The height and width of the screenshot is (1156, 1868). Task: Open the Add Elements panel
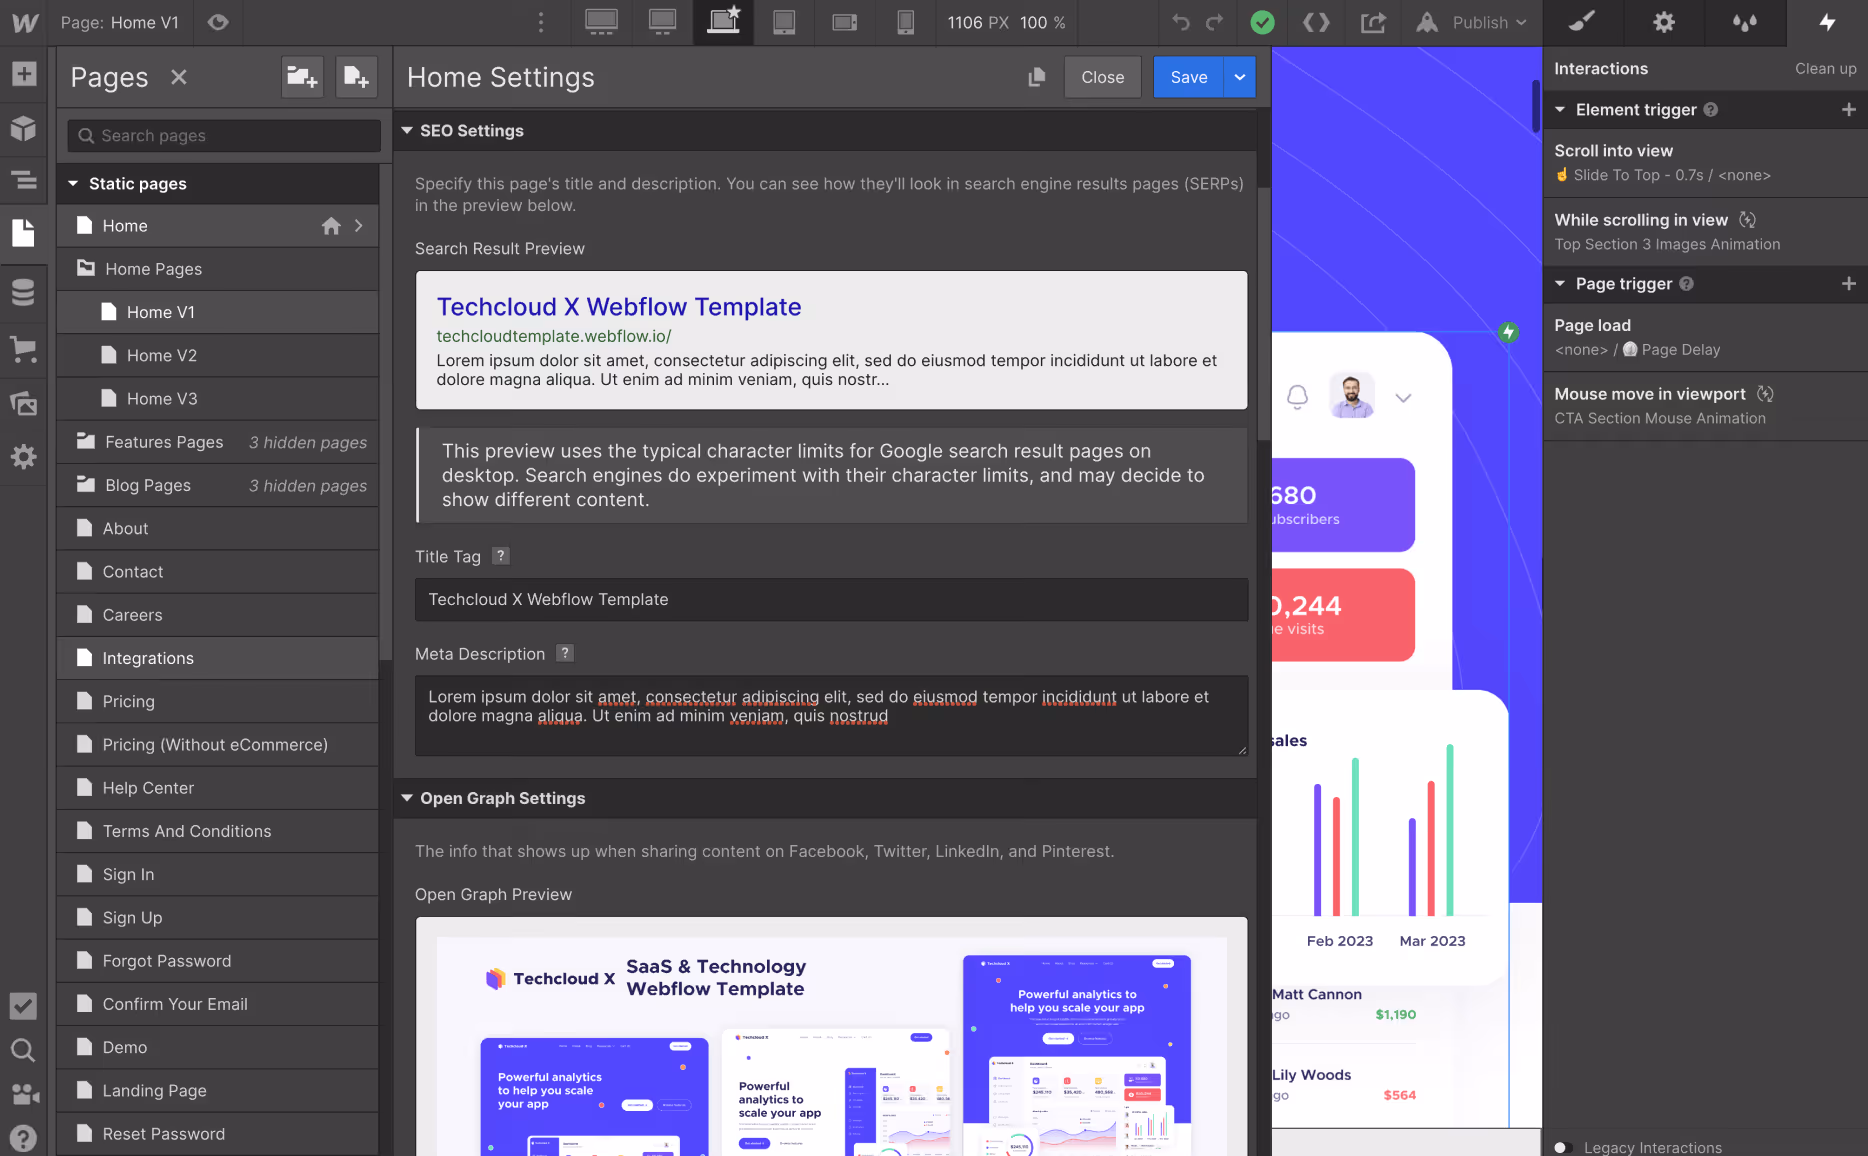(23, 74)
